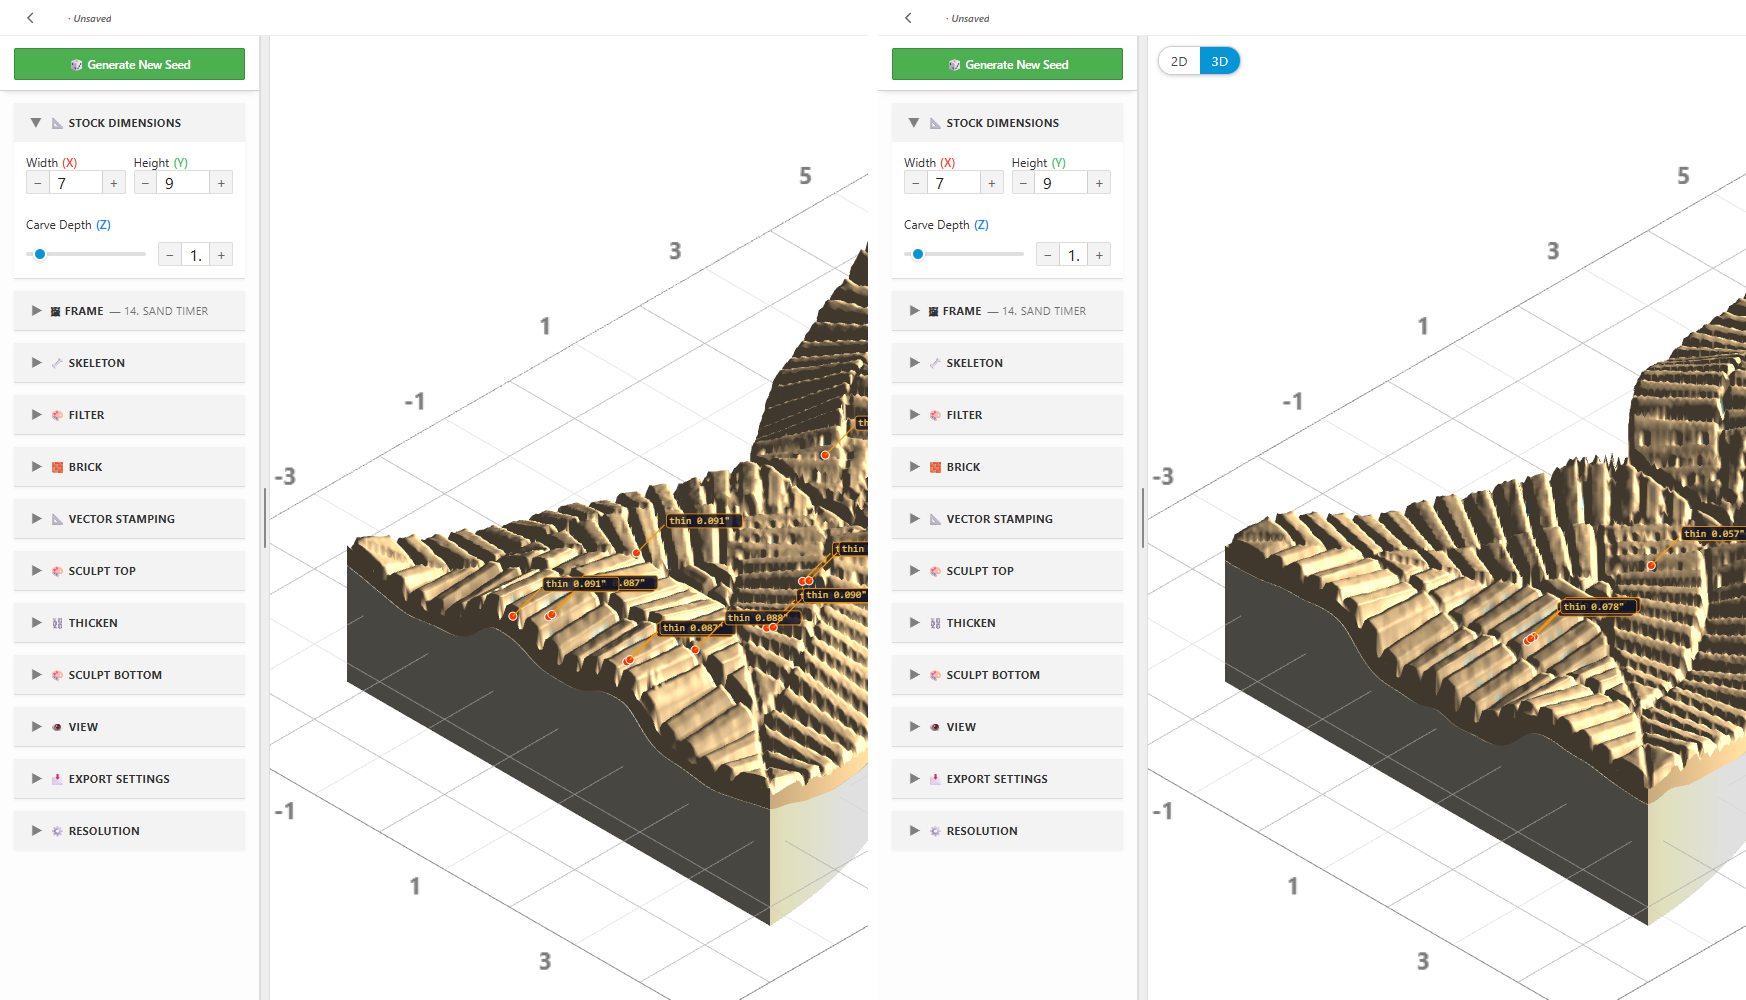Decrease Height value in right window
1746x1000 pixels.
(1023, 183)
